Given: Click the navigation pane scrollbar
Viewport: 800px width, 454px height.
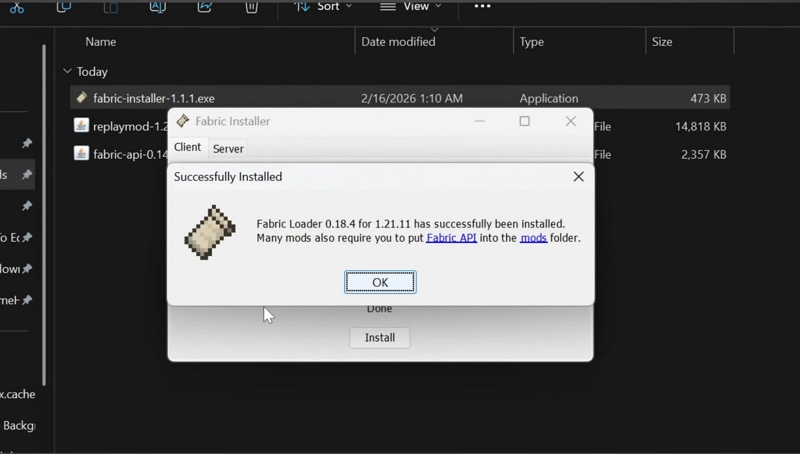Looking at the screenshot, I should pyautogui.click(x=44, y=214).
